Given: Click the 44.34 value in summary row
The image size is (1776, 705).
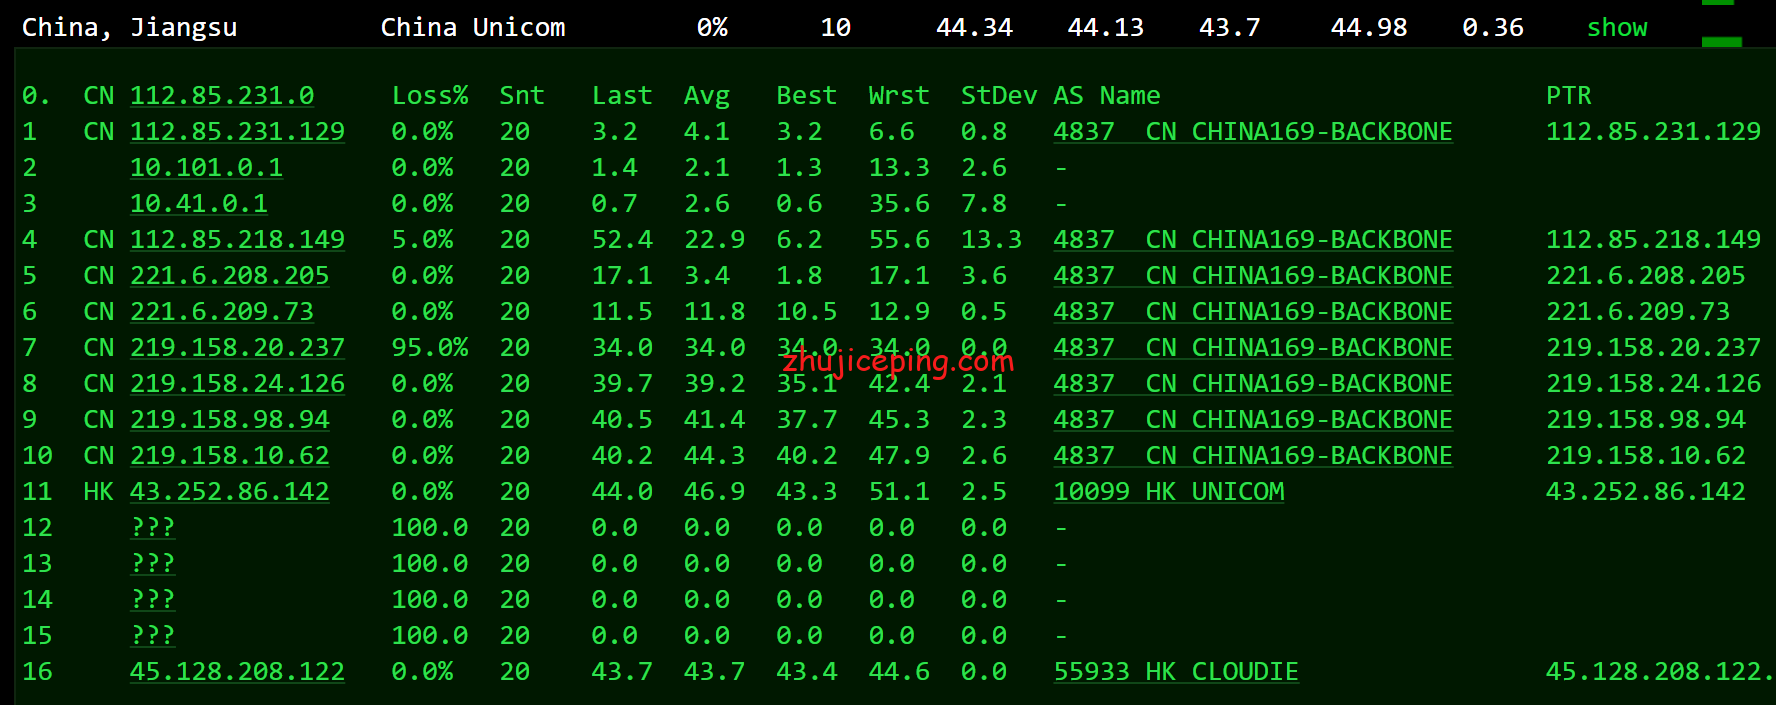Looking at the screenshot, I should click(x=975, y=27).
